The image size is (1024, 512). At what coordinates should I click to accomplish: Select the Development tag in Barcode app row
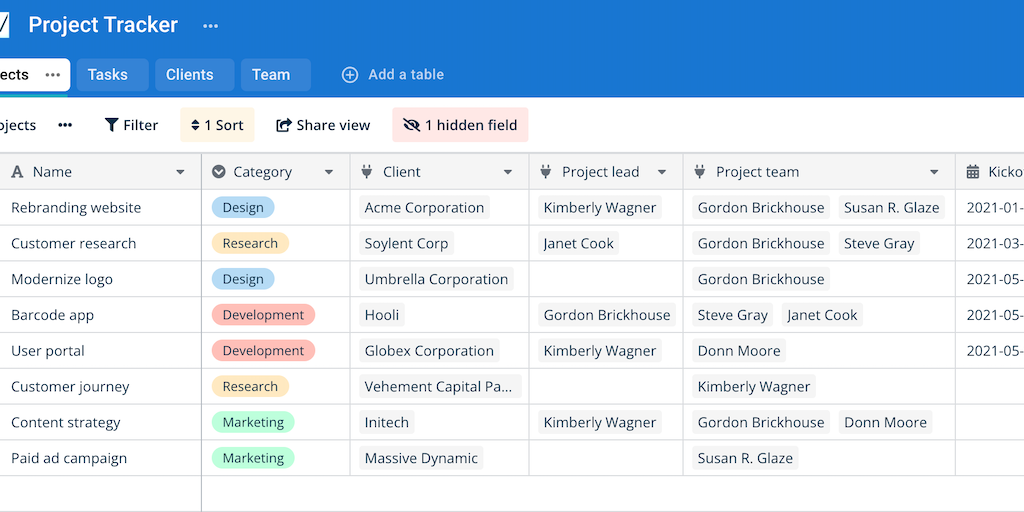263,315
